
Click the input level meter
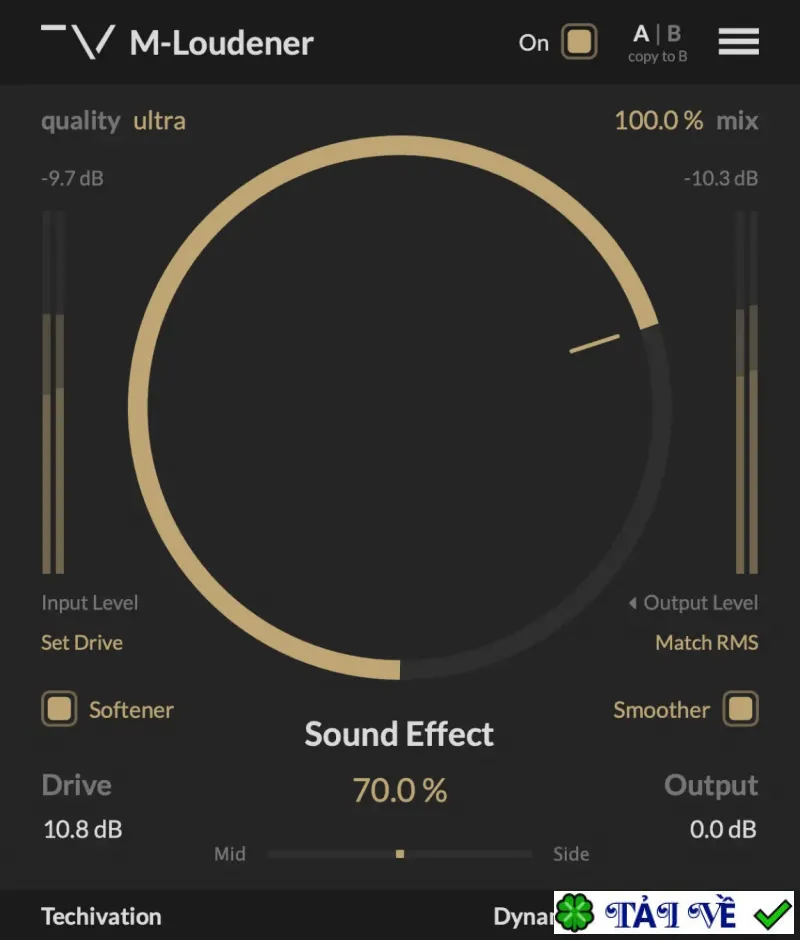click(x=53, y=392)
